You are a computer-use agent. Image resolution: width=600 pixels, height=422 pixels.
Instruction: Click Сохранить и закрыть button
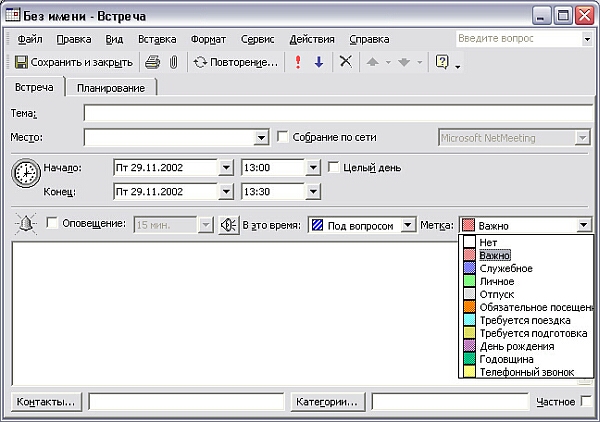(73, 62)
